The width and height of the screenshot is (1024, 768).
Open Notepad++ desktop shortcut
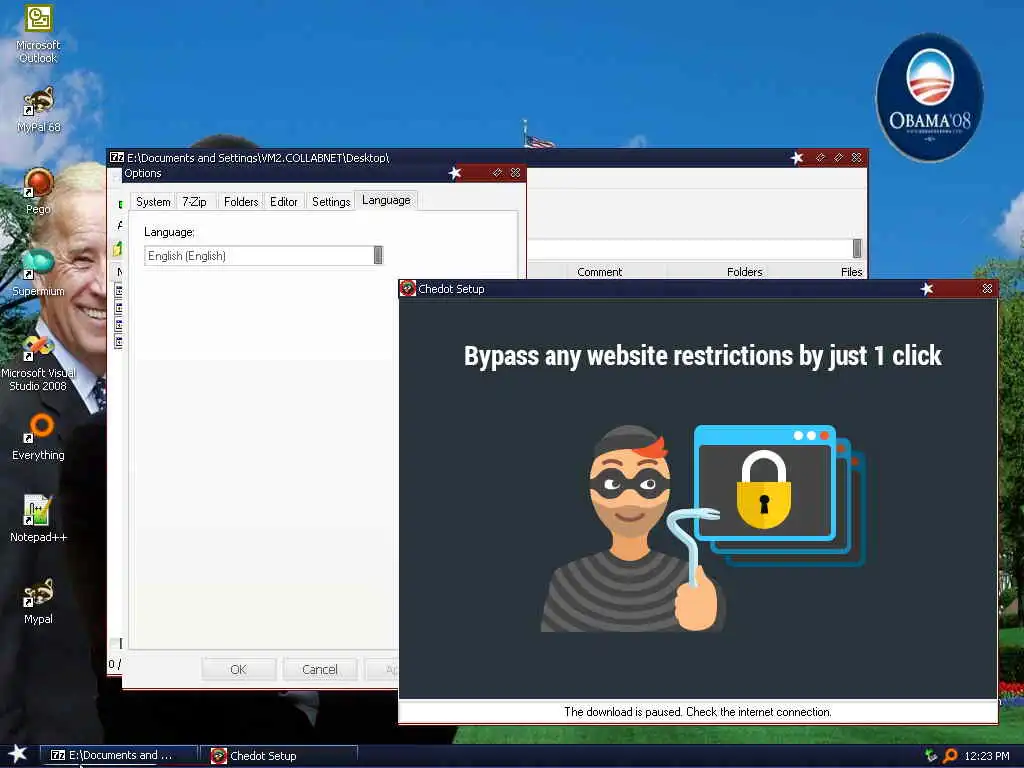pos(38,519)
